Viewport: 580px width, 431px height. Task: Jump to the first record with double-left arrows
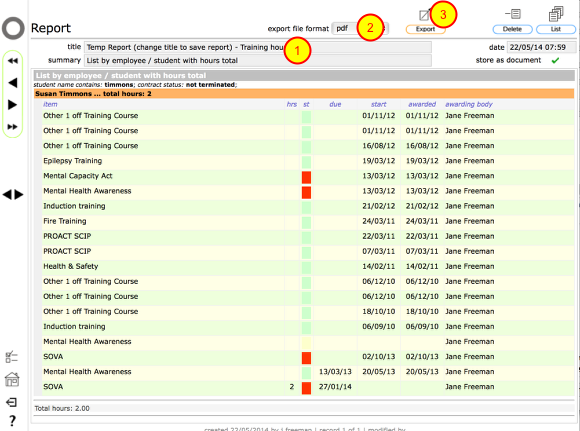pos(13,61)
